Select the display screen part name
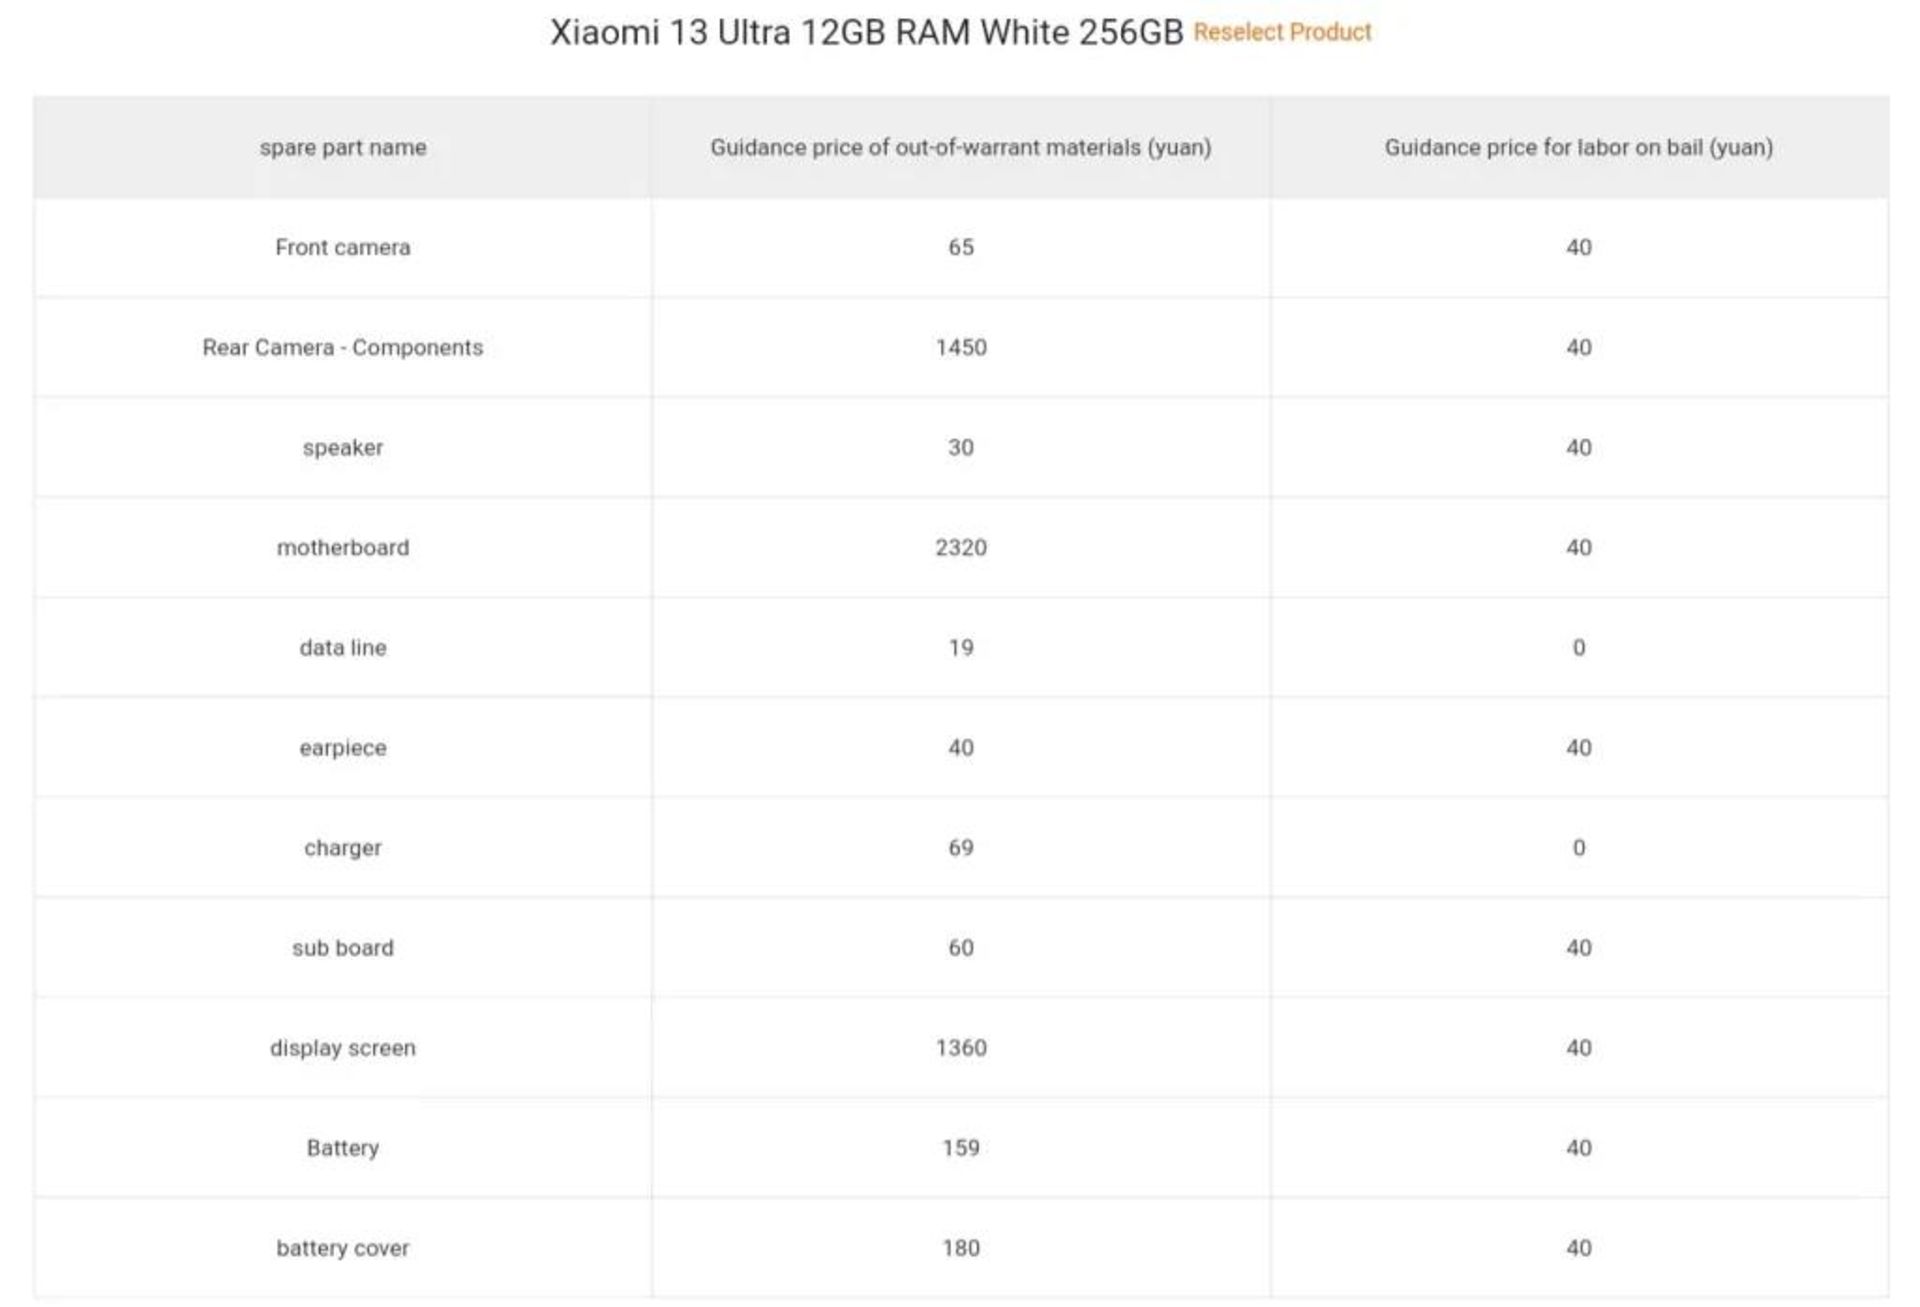Viewport: 1920px width, 1307px height. pyautogui.click(x=343, y=1048)
